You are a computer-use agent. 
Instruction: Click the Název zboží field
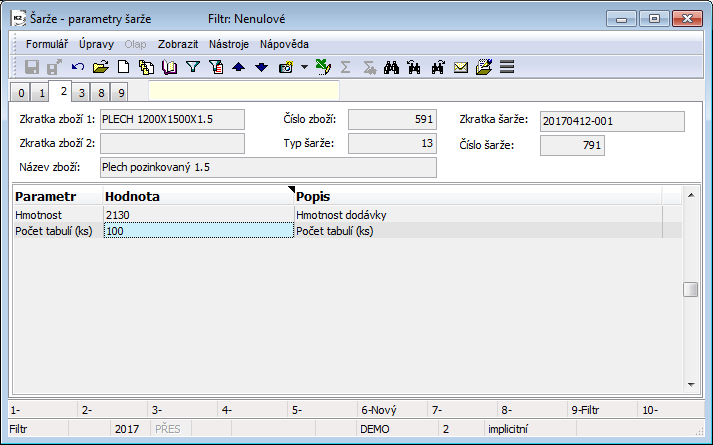point(268,167)
